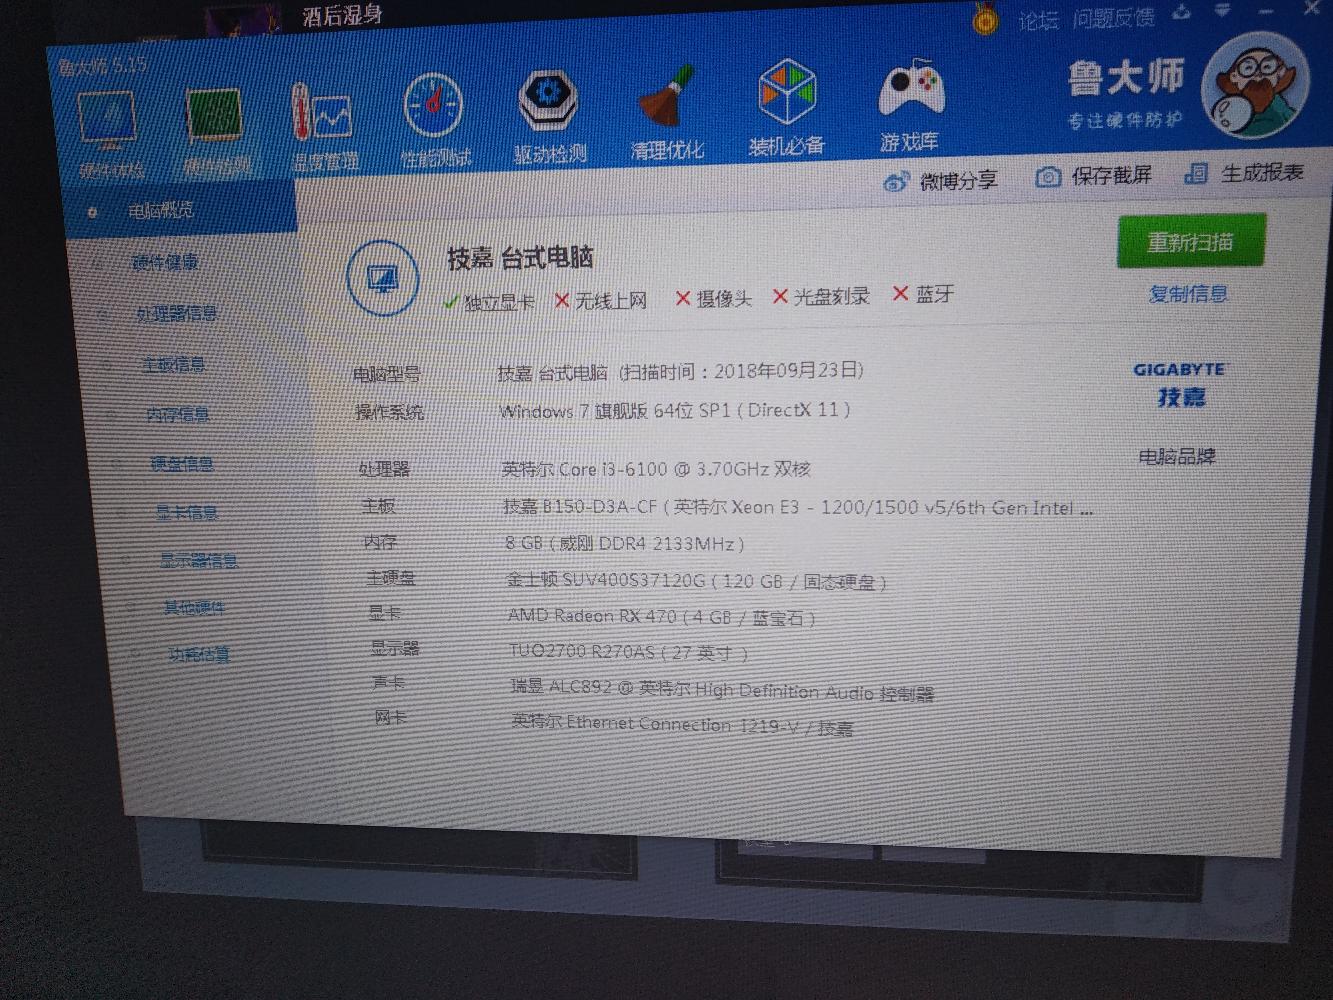Select 显示器信息 in the sidebar

pos(198,561)
